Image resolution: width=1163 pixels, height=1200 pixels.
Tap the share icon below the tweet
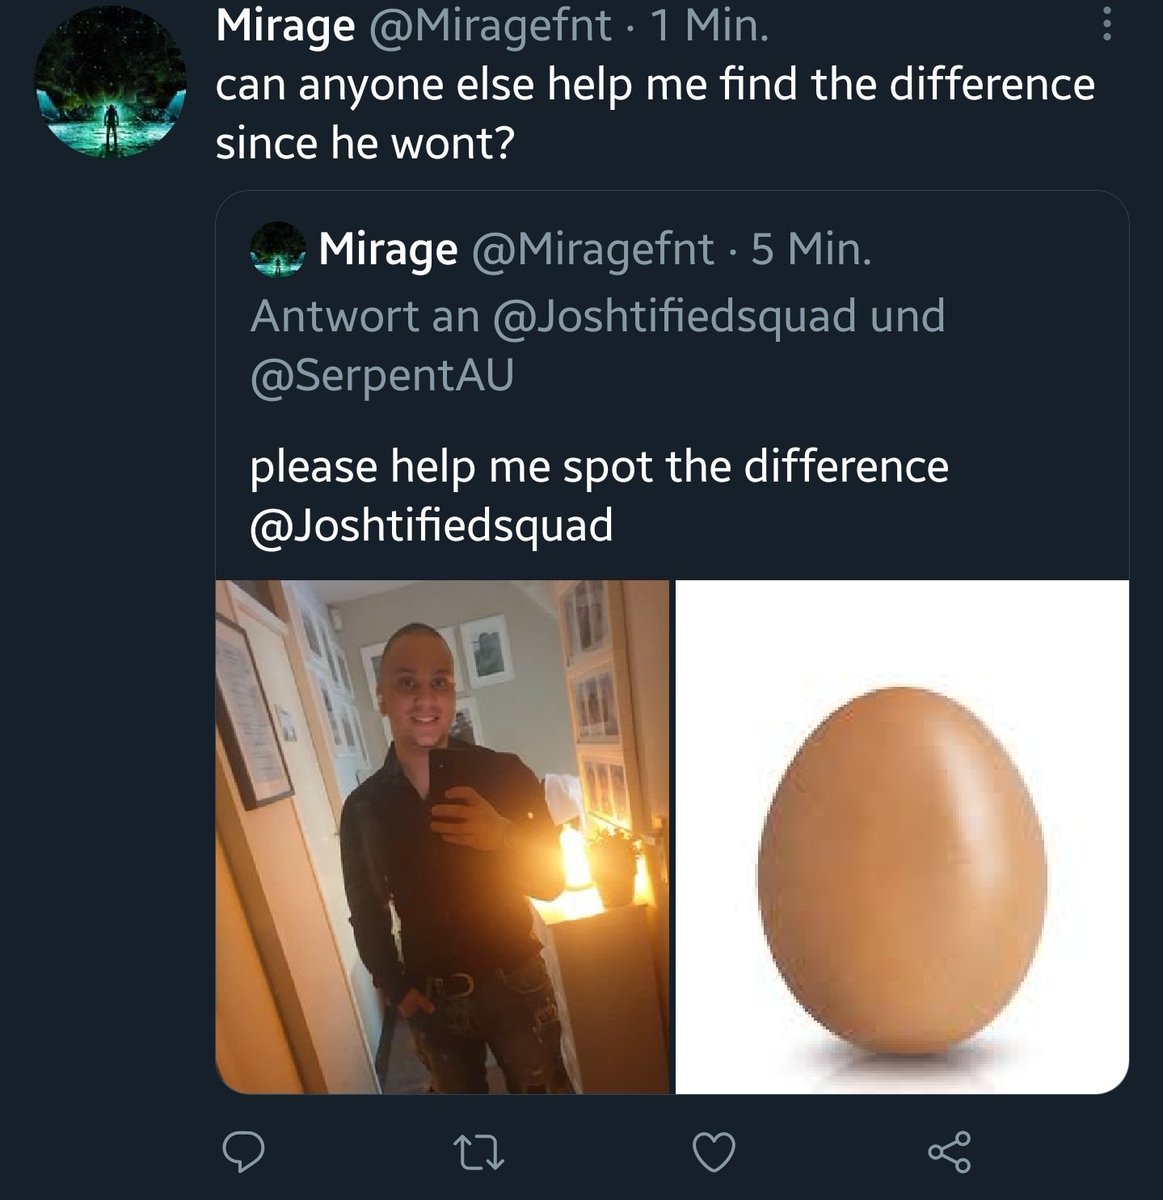click(x=948, y=1152)
